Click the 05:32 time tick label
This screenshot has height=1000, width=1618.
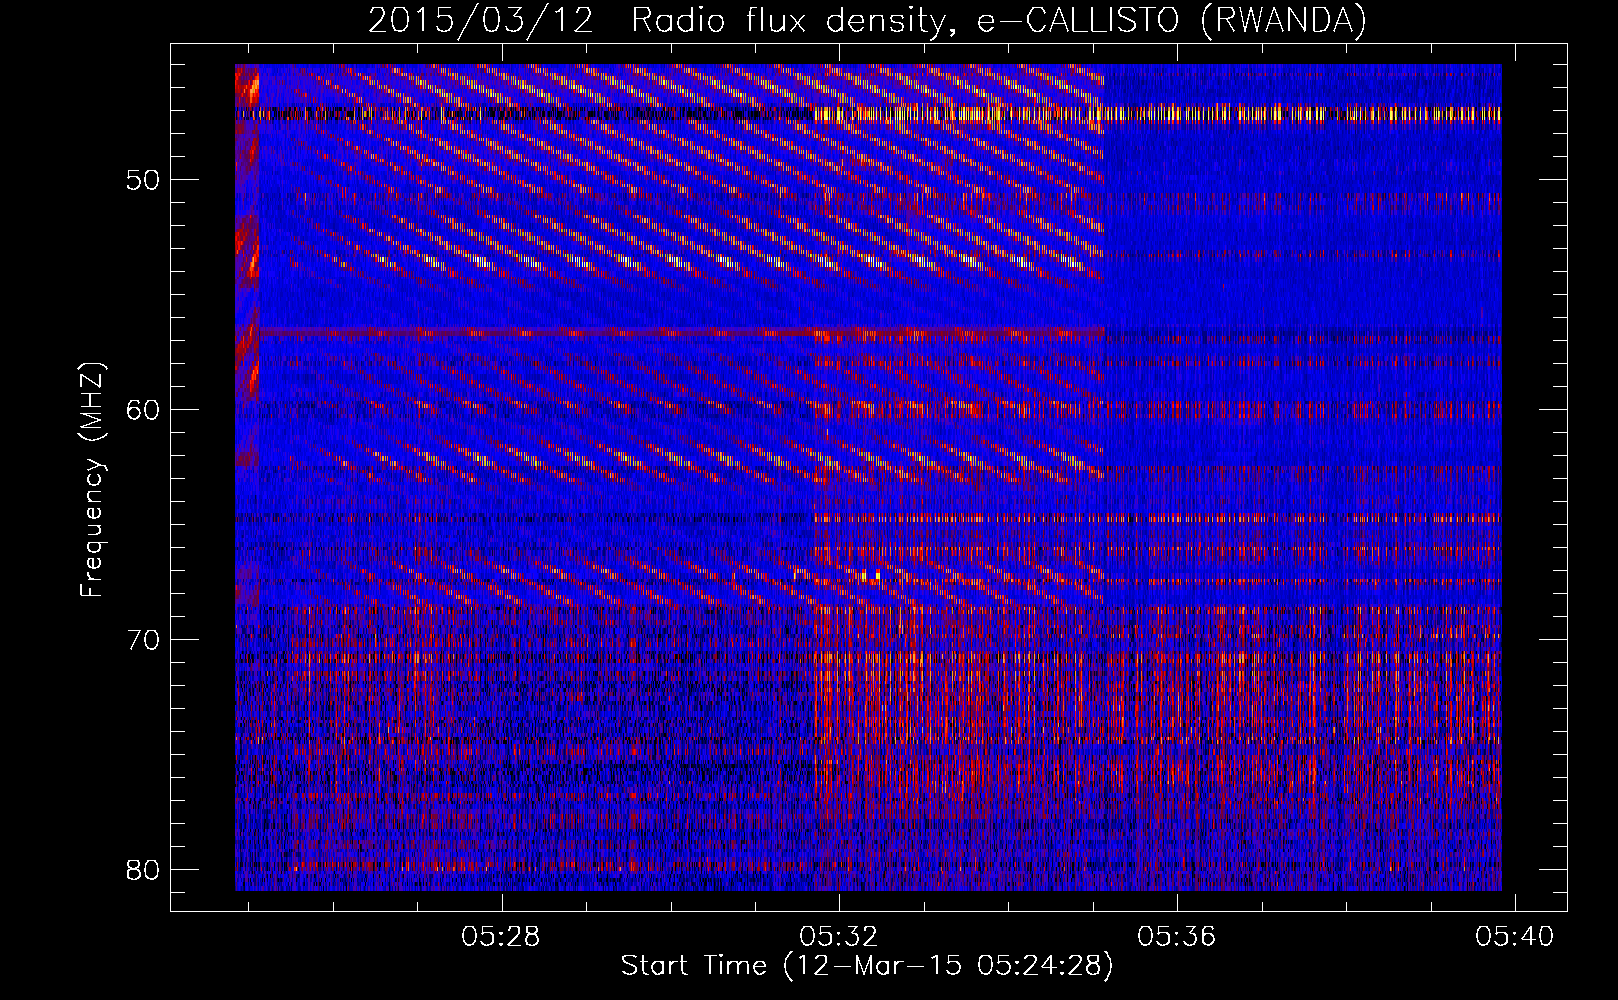[838, 937]
